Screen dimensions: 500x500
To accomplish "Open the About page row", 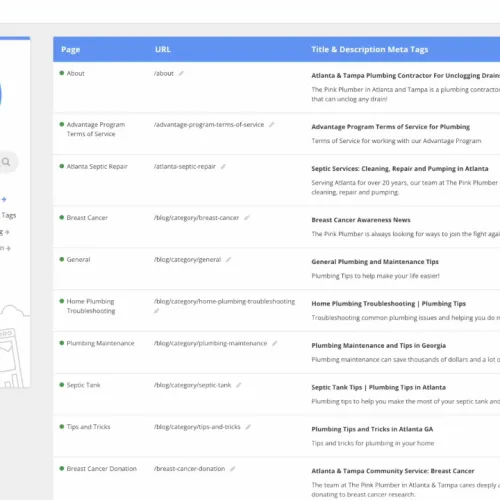I will (75, 73).
